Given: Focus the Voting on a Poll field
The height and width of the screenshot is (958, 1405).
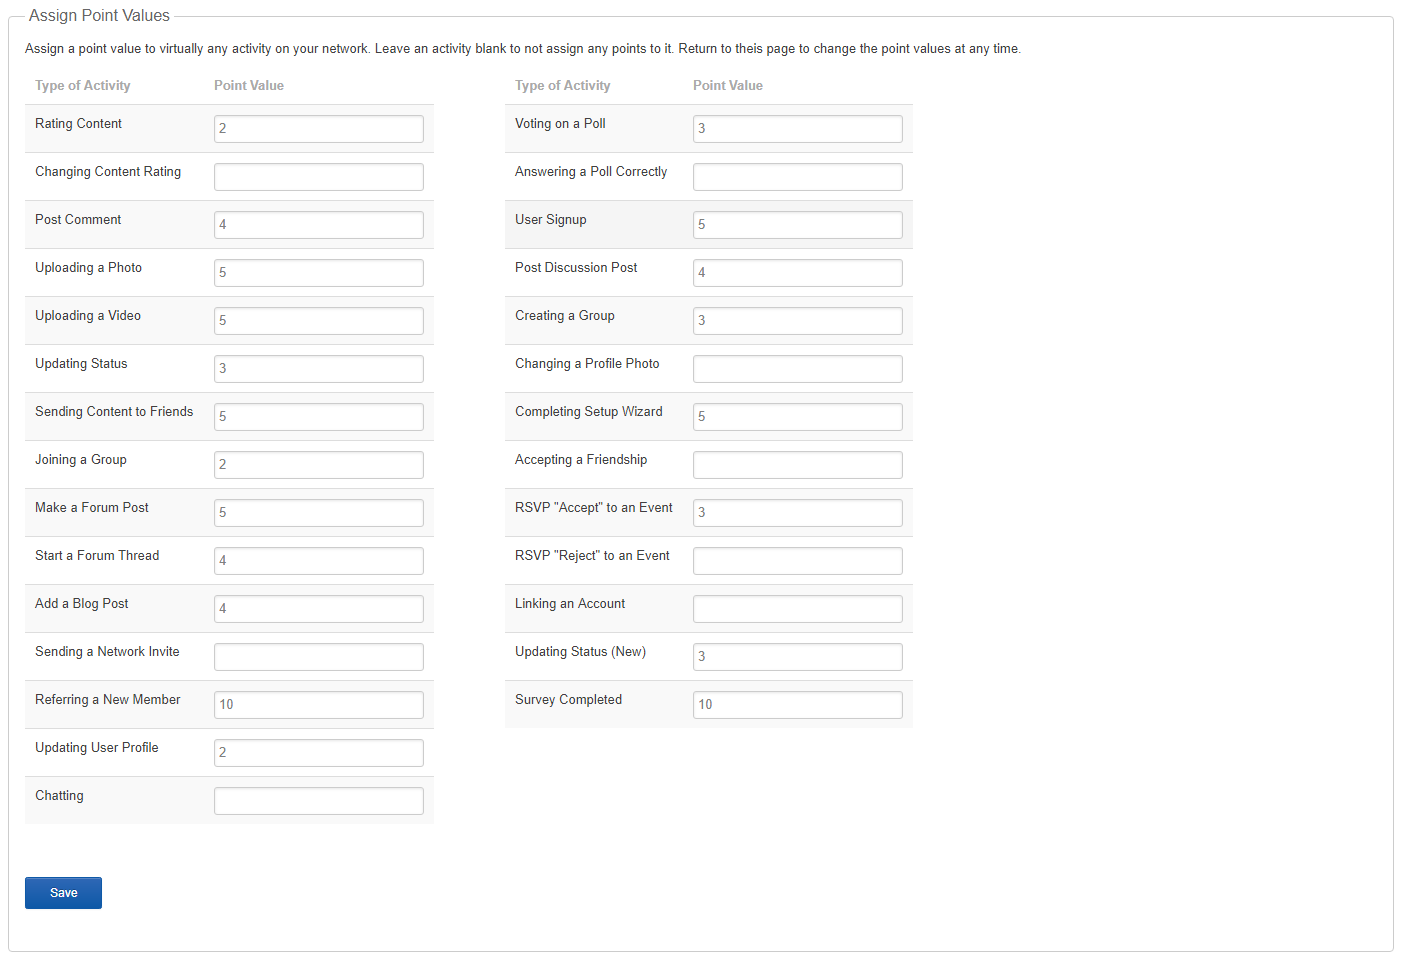Looking at the screenshot, I should point(797,129).
